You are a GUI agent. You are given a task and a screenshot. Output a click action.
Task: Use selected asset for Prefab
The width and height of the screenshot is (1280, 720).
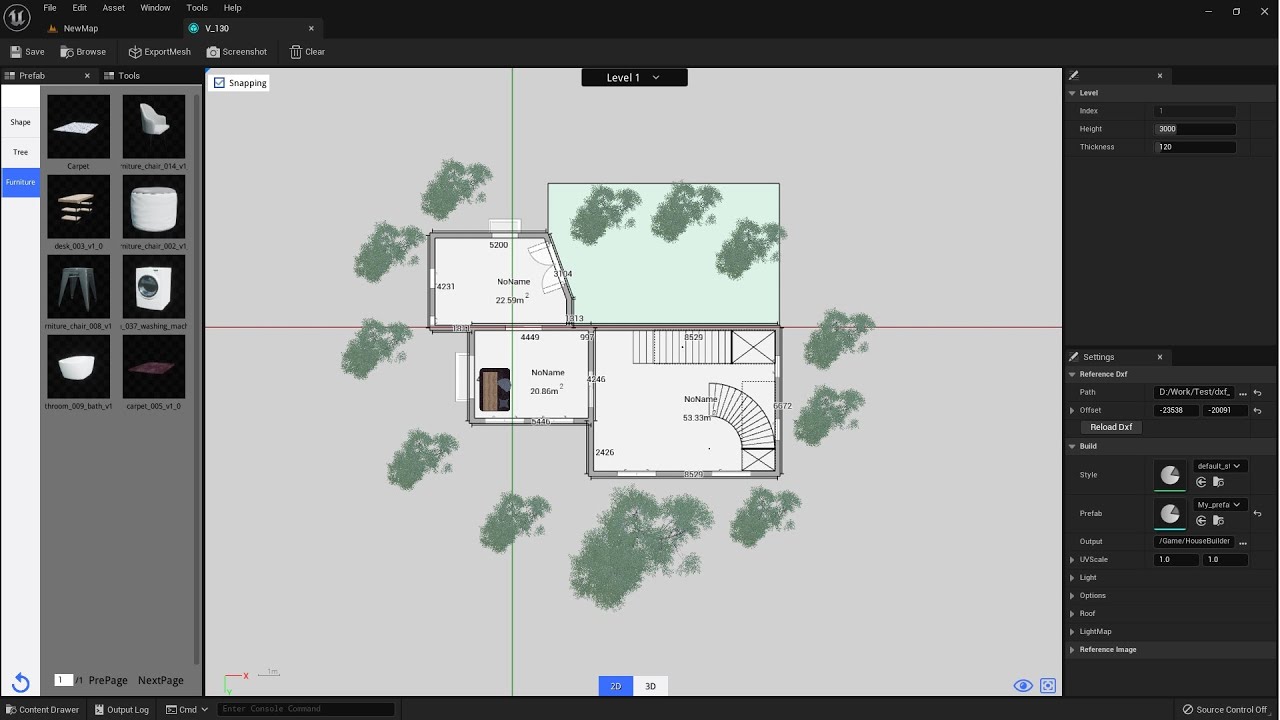(x=1201, y=521)
